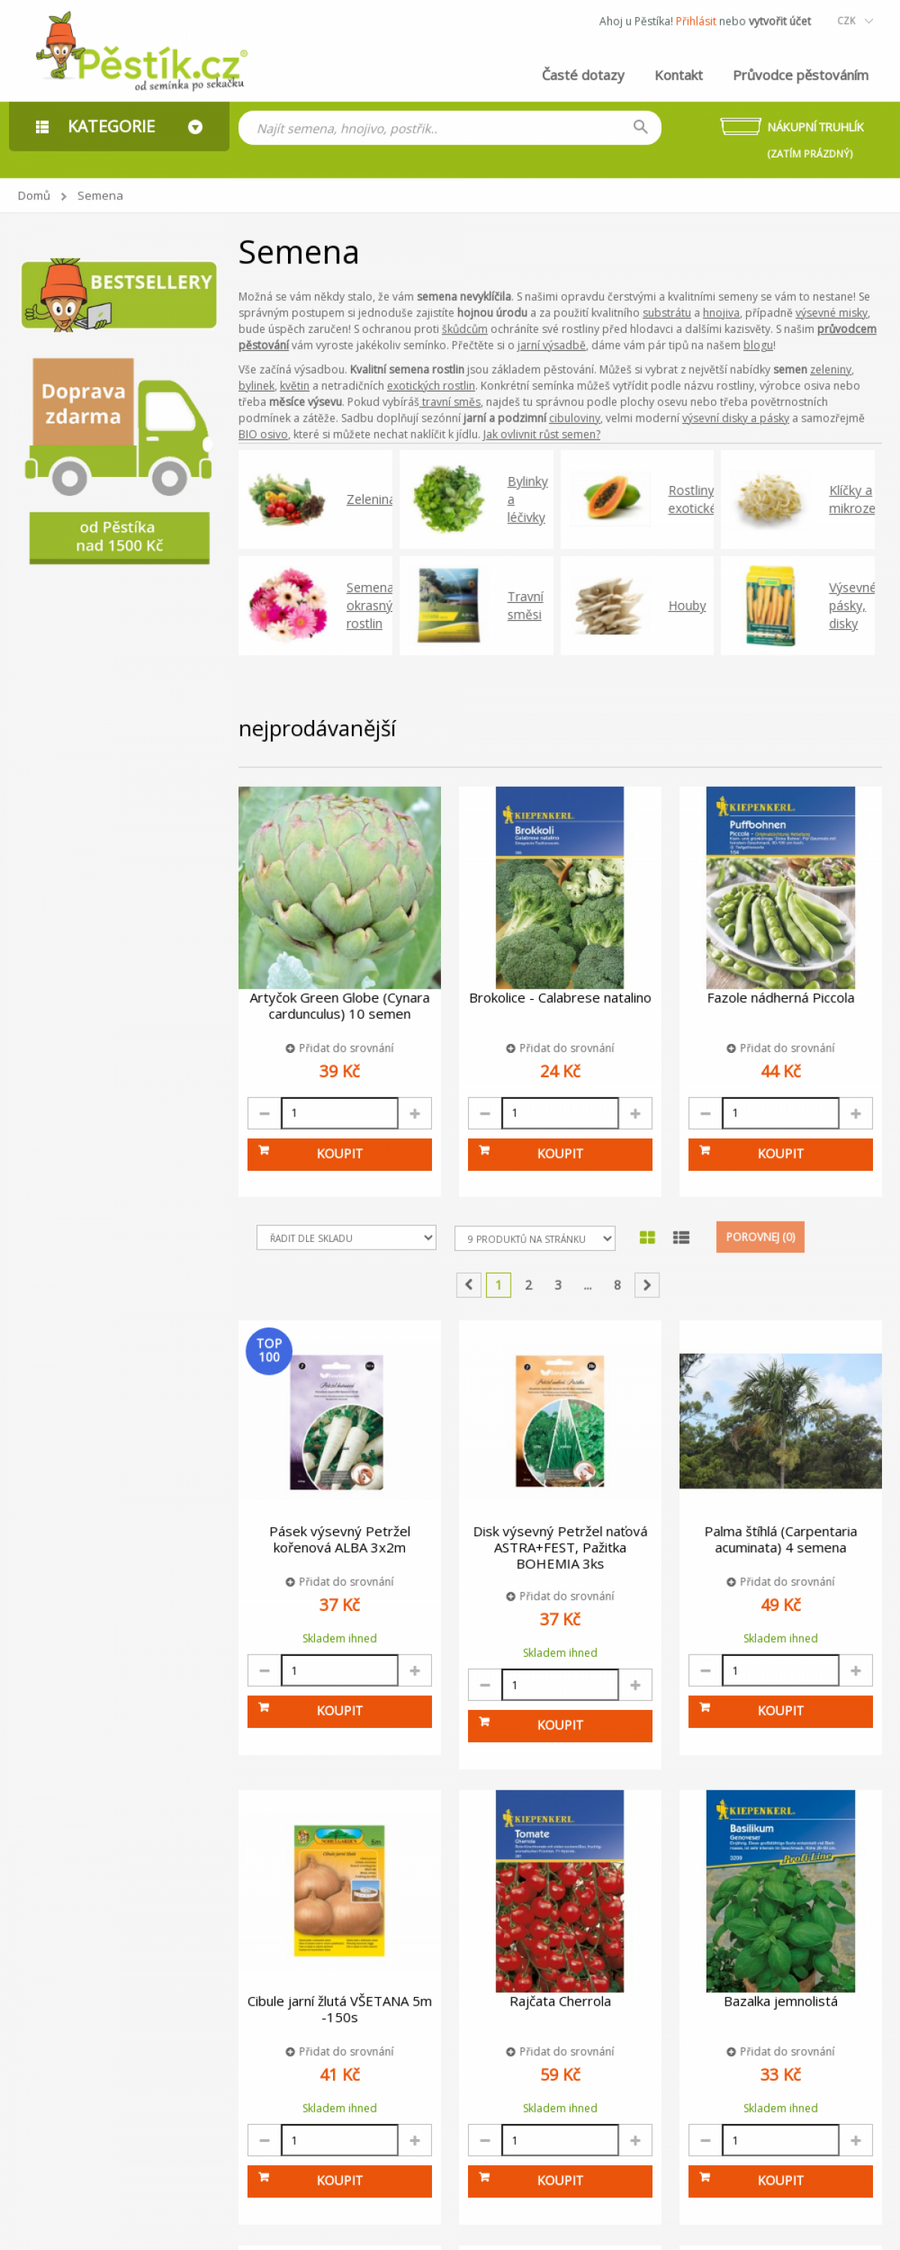Go to previous page arrow in pagination
This screenshot has width=900, height=2250.
coord(469,1285)
